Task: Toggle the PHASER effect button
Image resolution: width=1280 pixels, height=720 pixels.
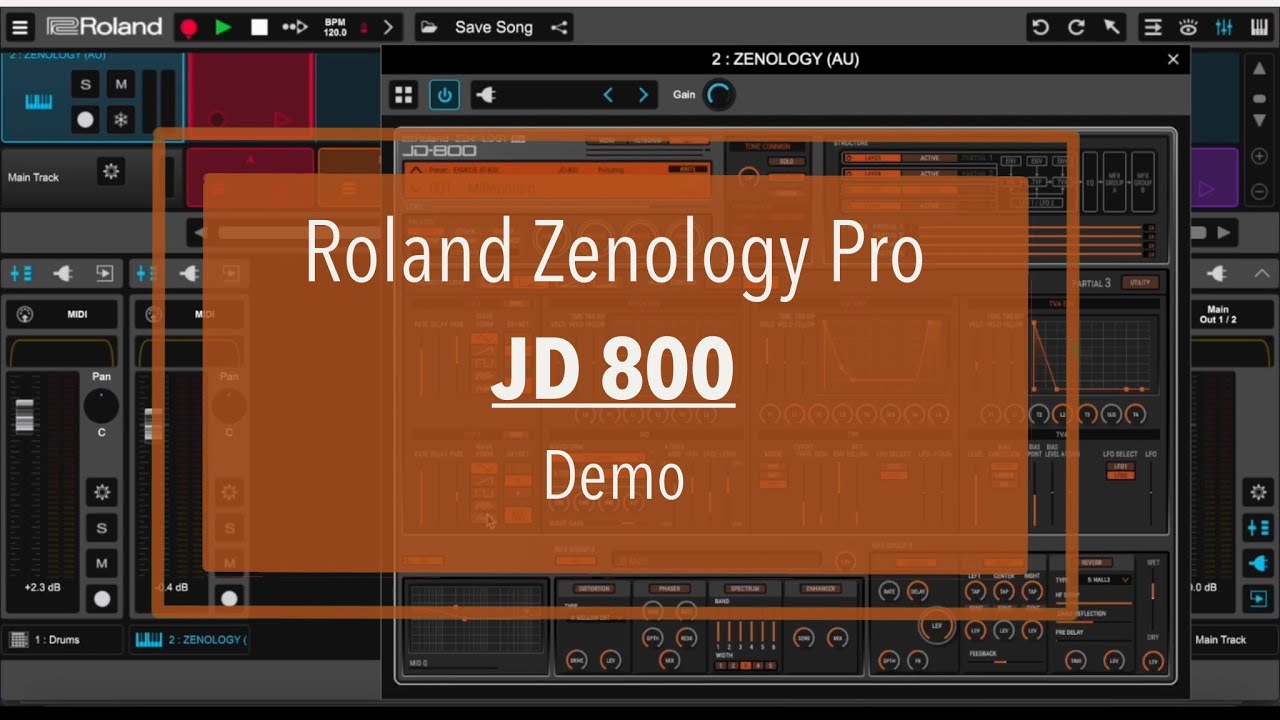Action: tap(669, 589)
